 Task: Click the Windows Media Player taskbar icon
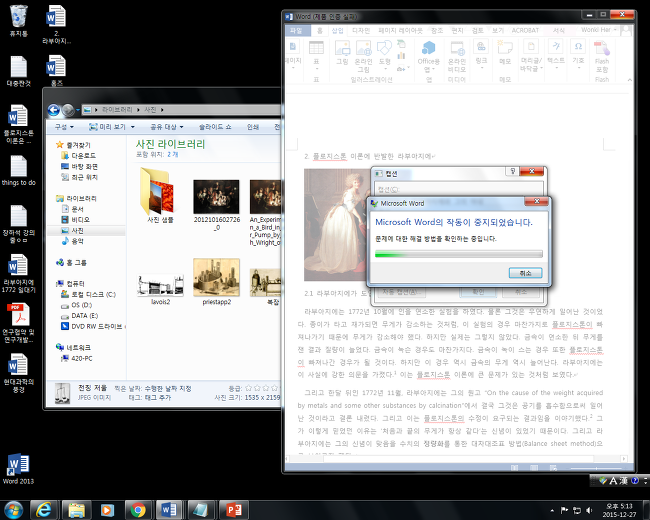[107, 510]
